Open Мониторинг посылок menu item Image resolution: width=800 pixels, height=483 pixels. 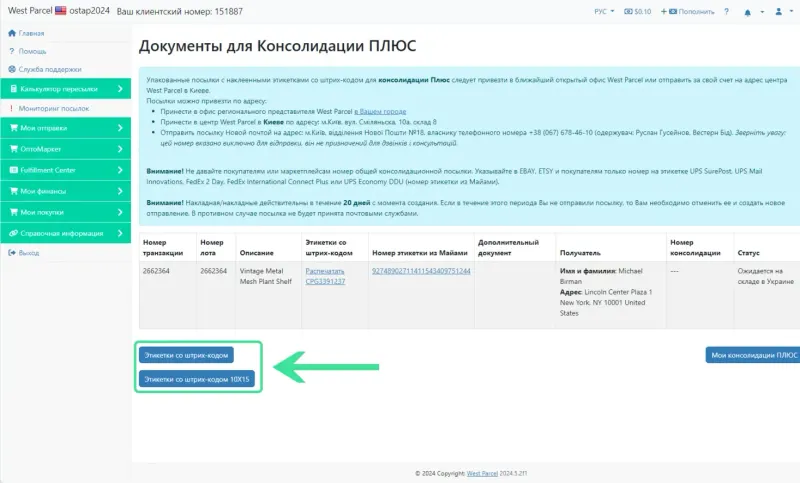[x=54, y=108]
